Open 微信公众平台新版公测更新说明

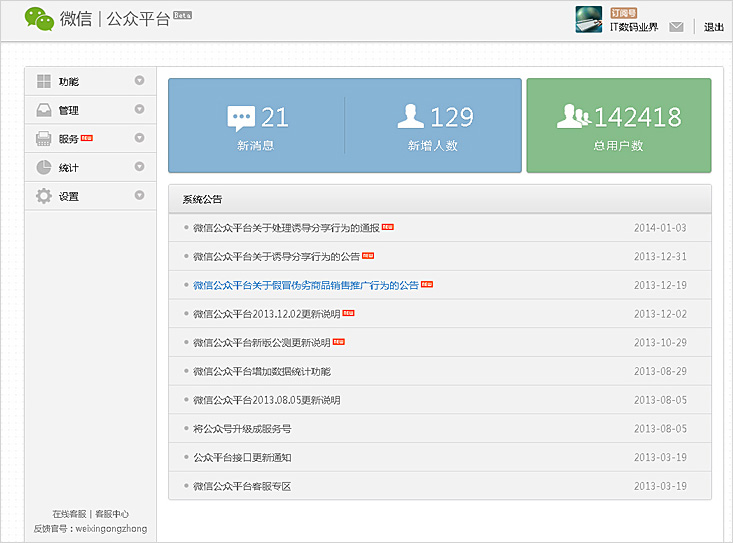click(262, 343)
